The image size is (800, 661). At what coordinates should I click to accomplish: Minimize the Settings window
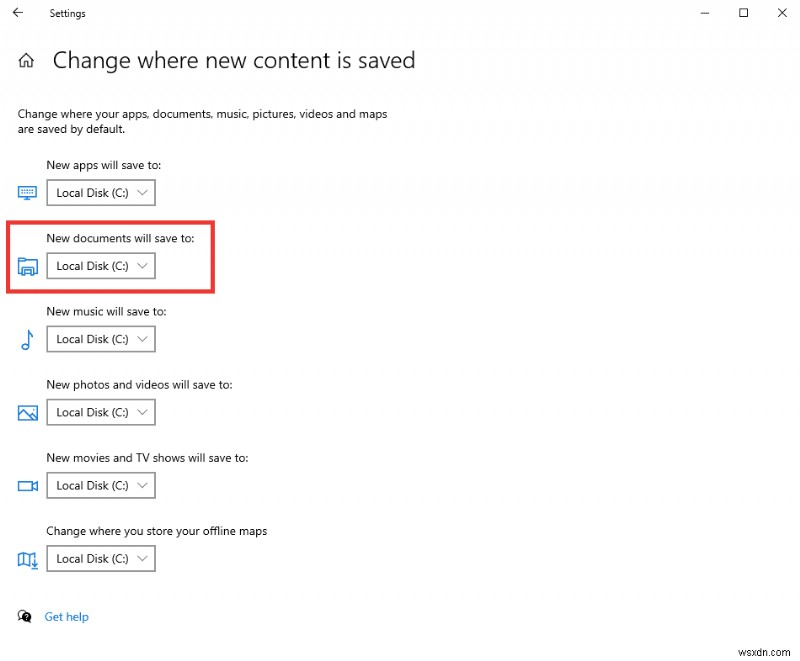pos(704,13)
